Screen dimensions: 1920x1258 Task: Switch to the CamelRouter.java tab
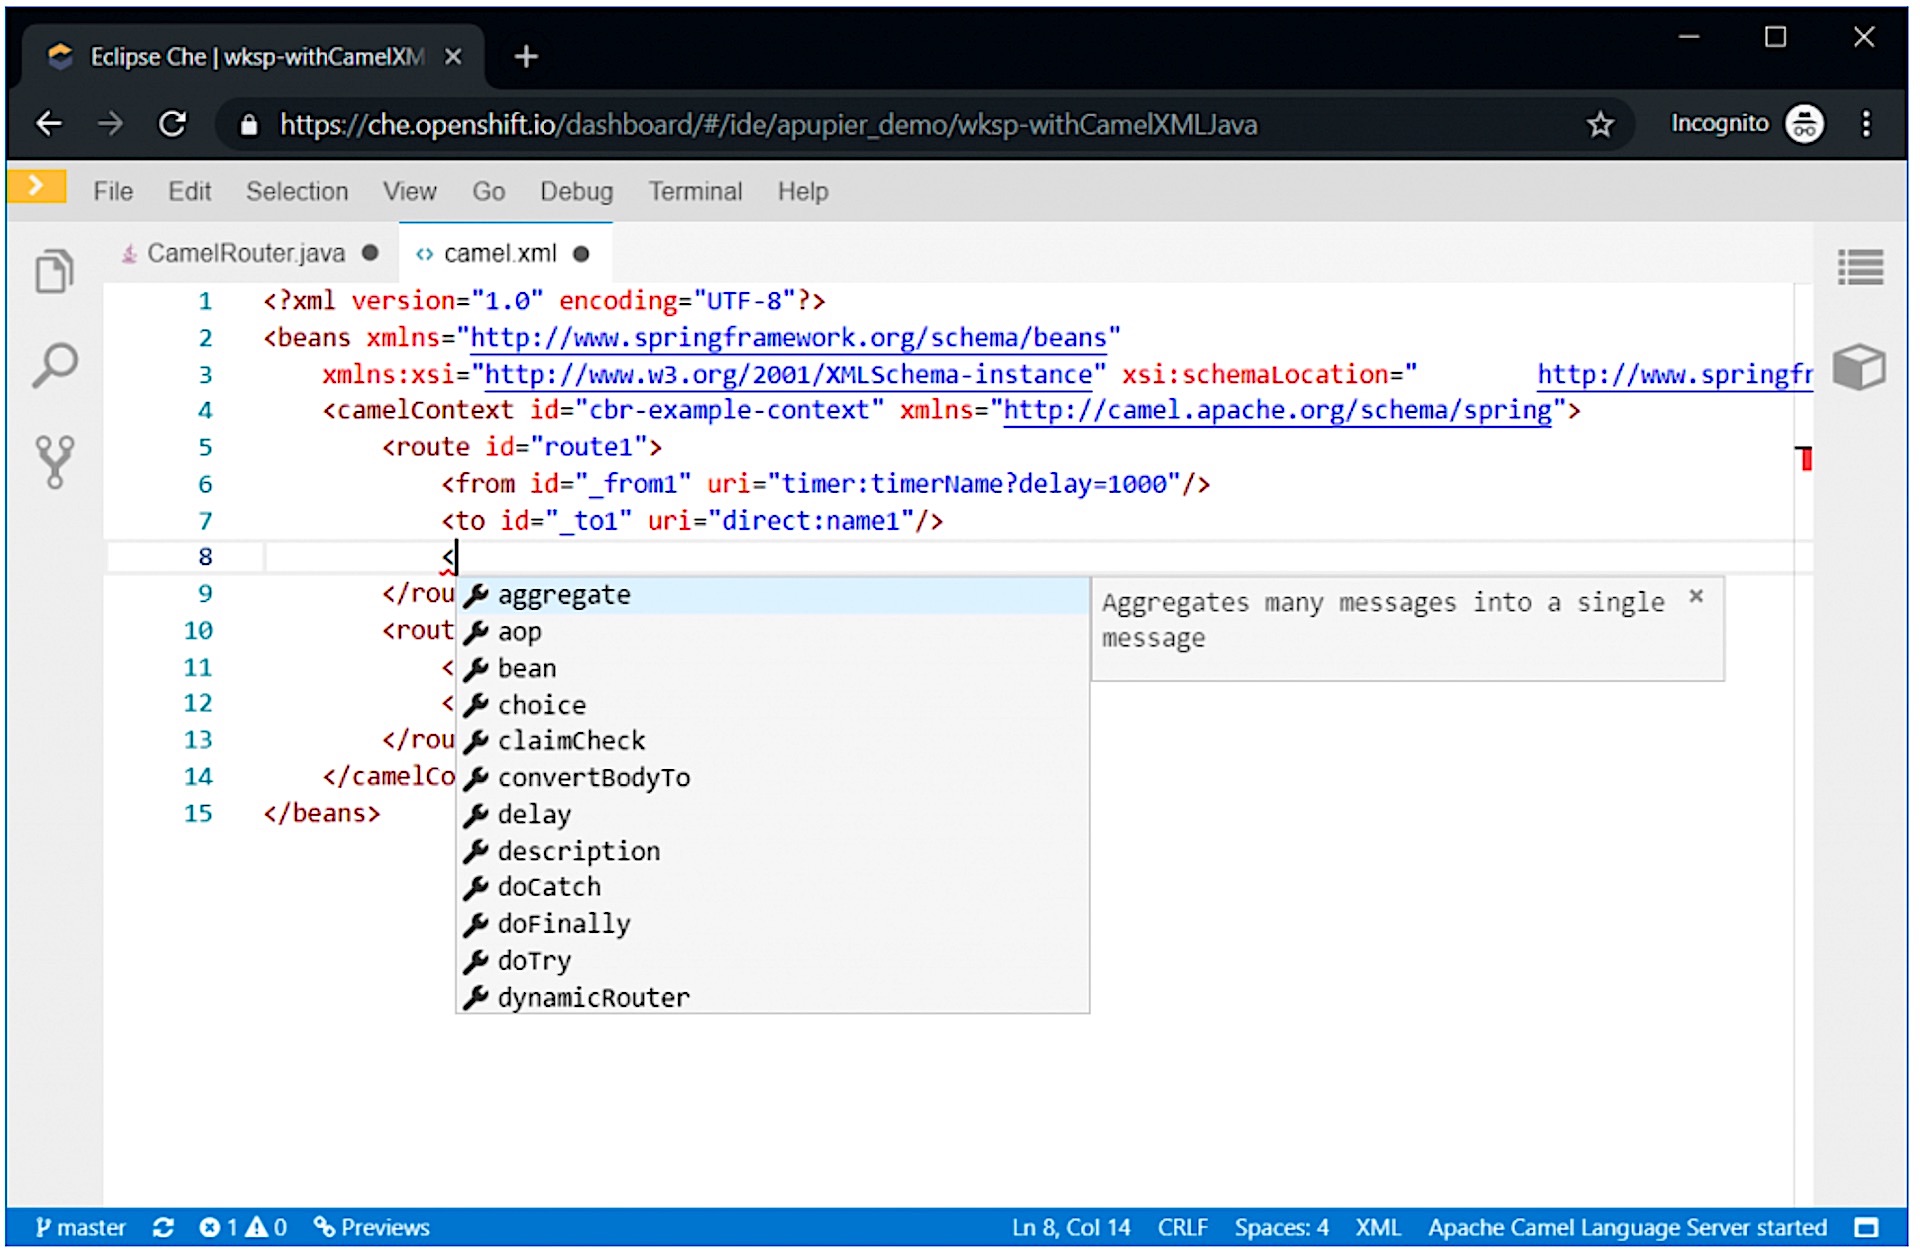click(246, 254)
